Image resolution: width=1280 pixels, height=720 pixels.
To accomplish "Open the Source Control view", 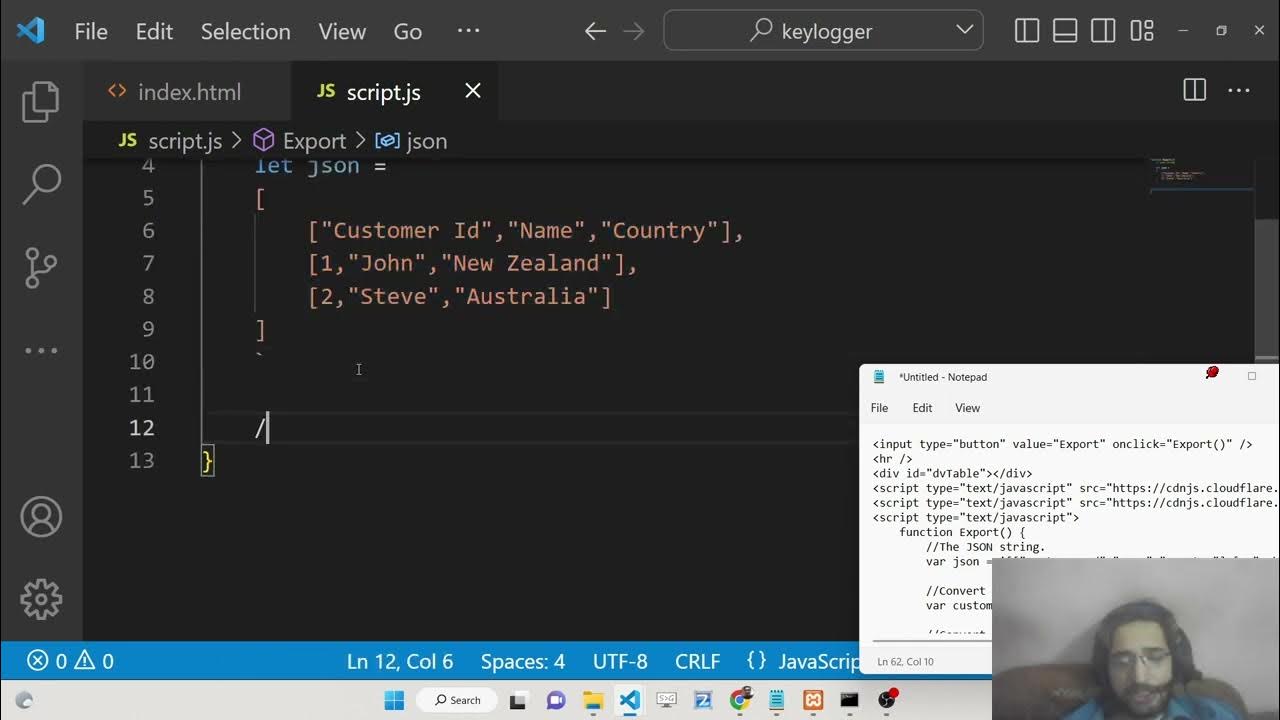I will point(41,267).
